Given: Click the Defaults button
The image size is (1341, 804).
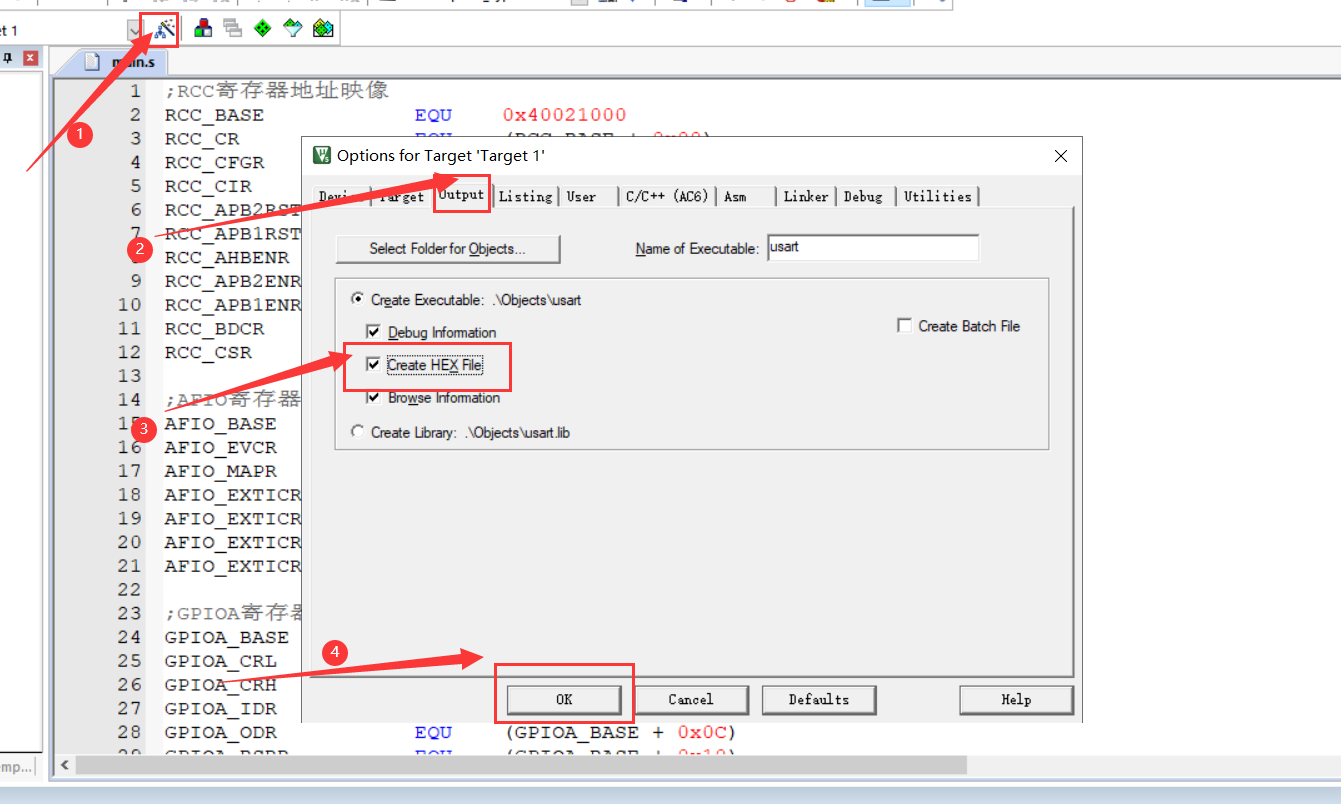Looking at the screenshot, I should tap(819, 699).
